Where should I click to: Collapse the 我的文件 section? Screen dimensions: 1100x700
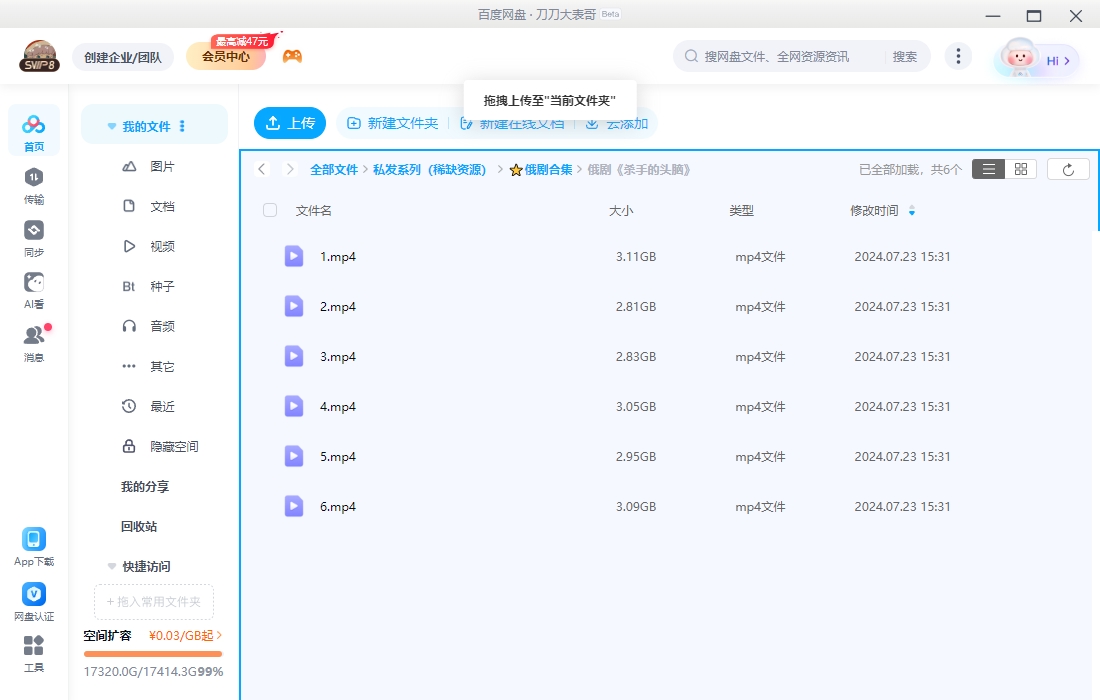click(111, 125)
